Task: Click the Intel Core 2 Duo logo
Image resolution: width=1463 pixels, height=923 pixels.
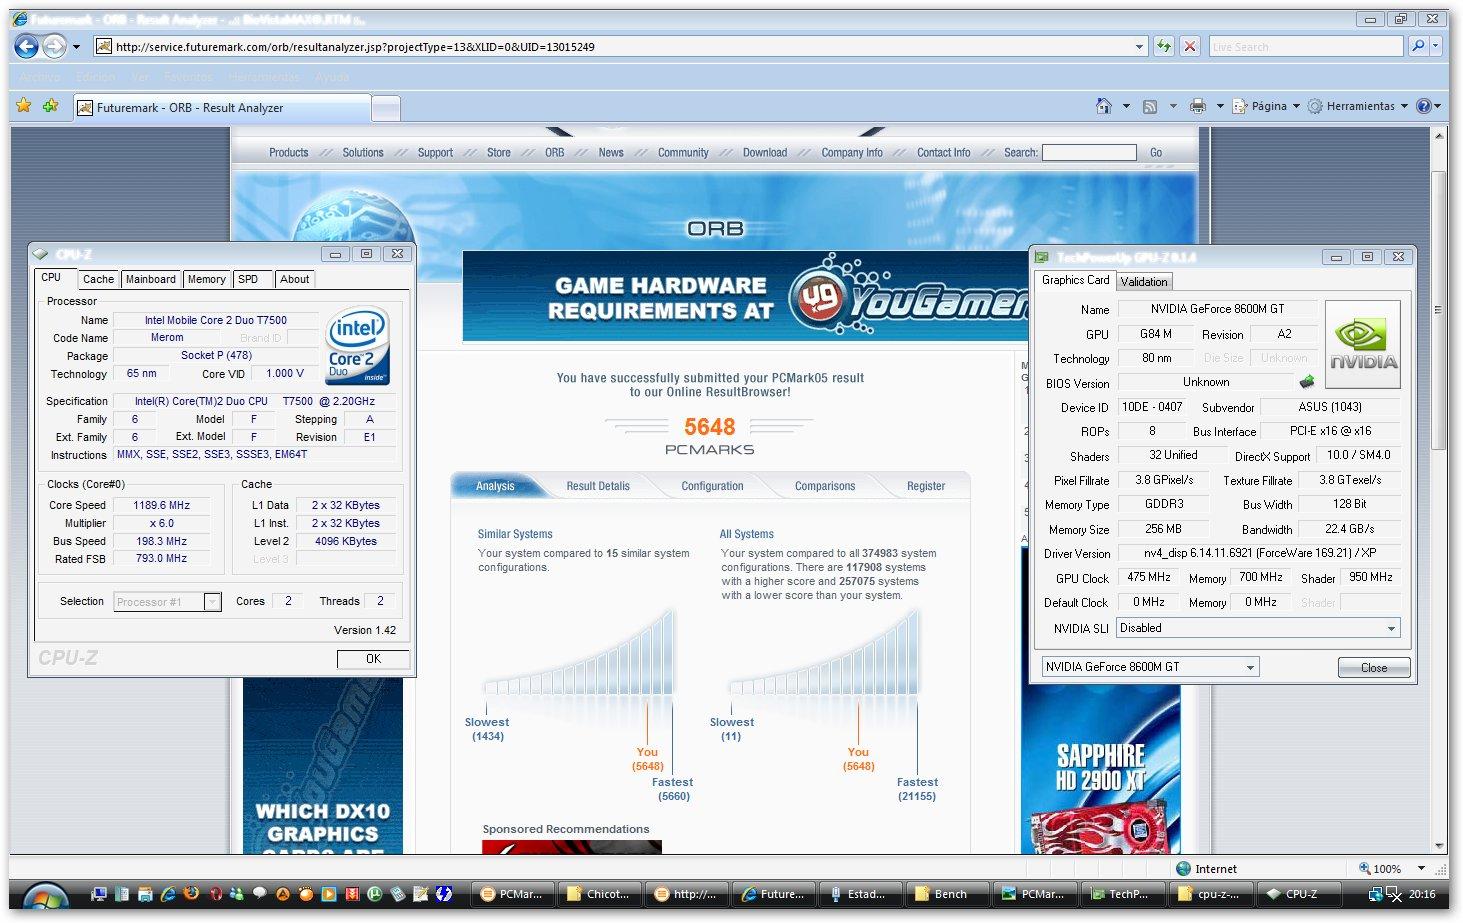Action: pos(357,346)
